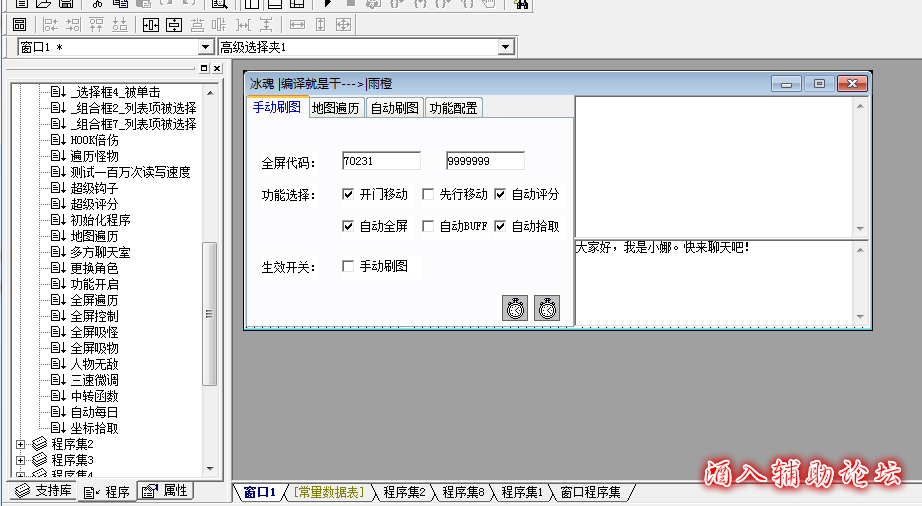Select the 坐标拾取 subroutine in the tree

click(x=94, y=428)
